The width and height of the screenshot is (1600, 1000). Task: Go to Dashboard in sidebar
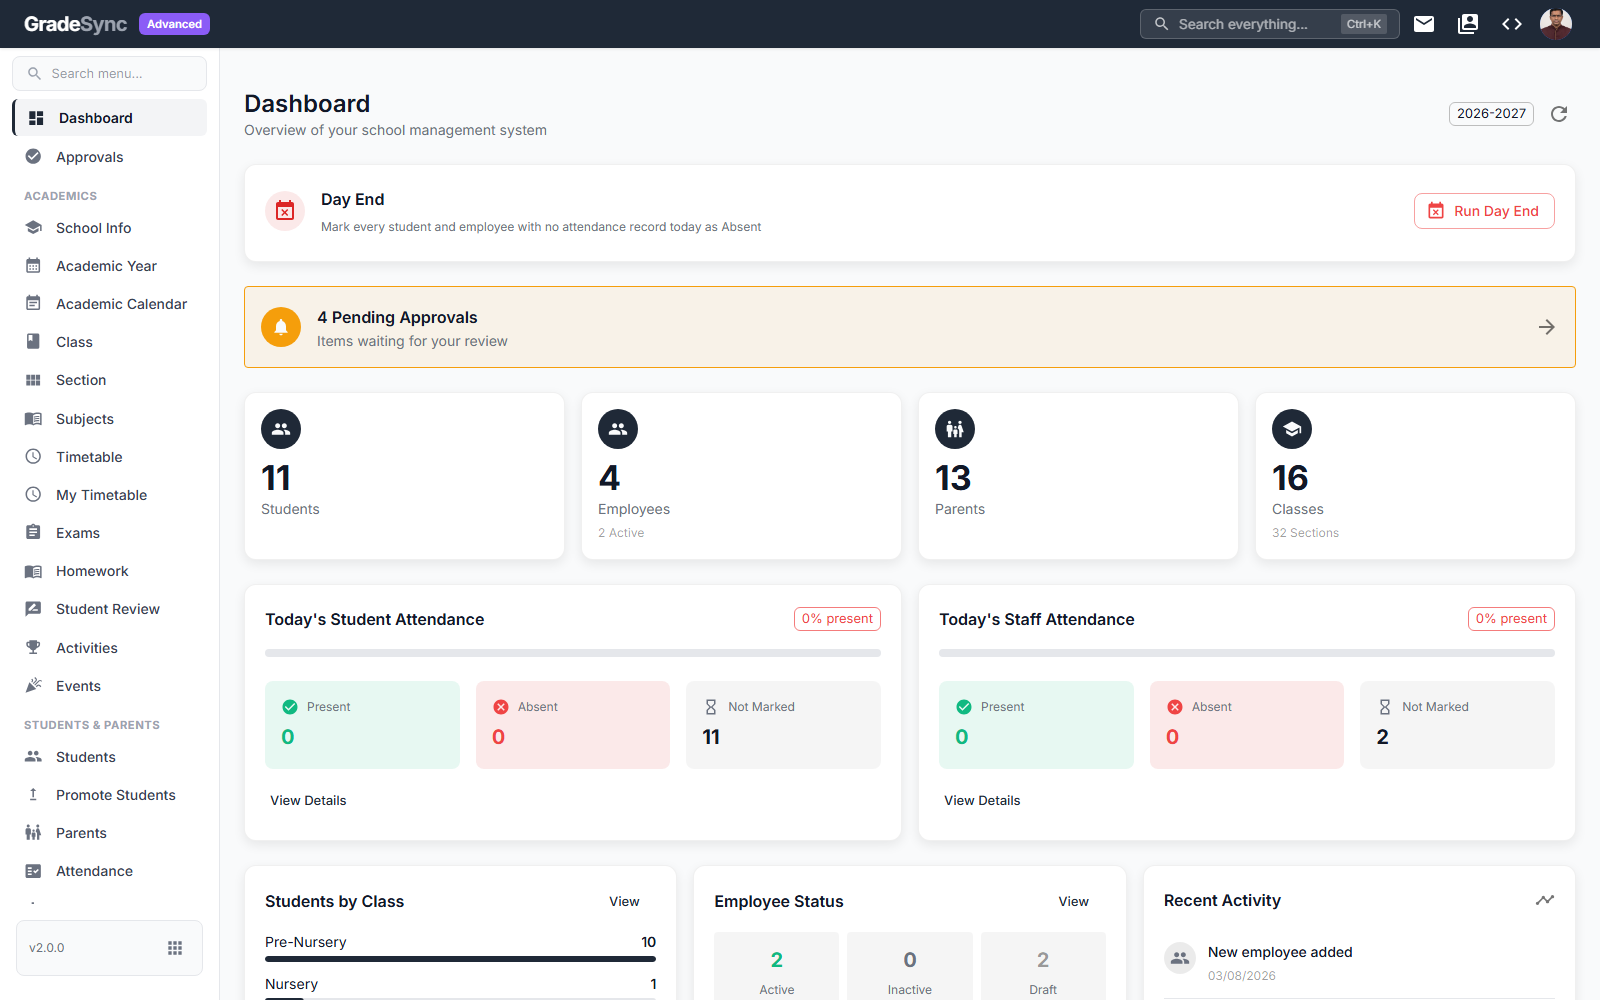click(x=110, y=118)
